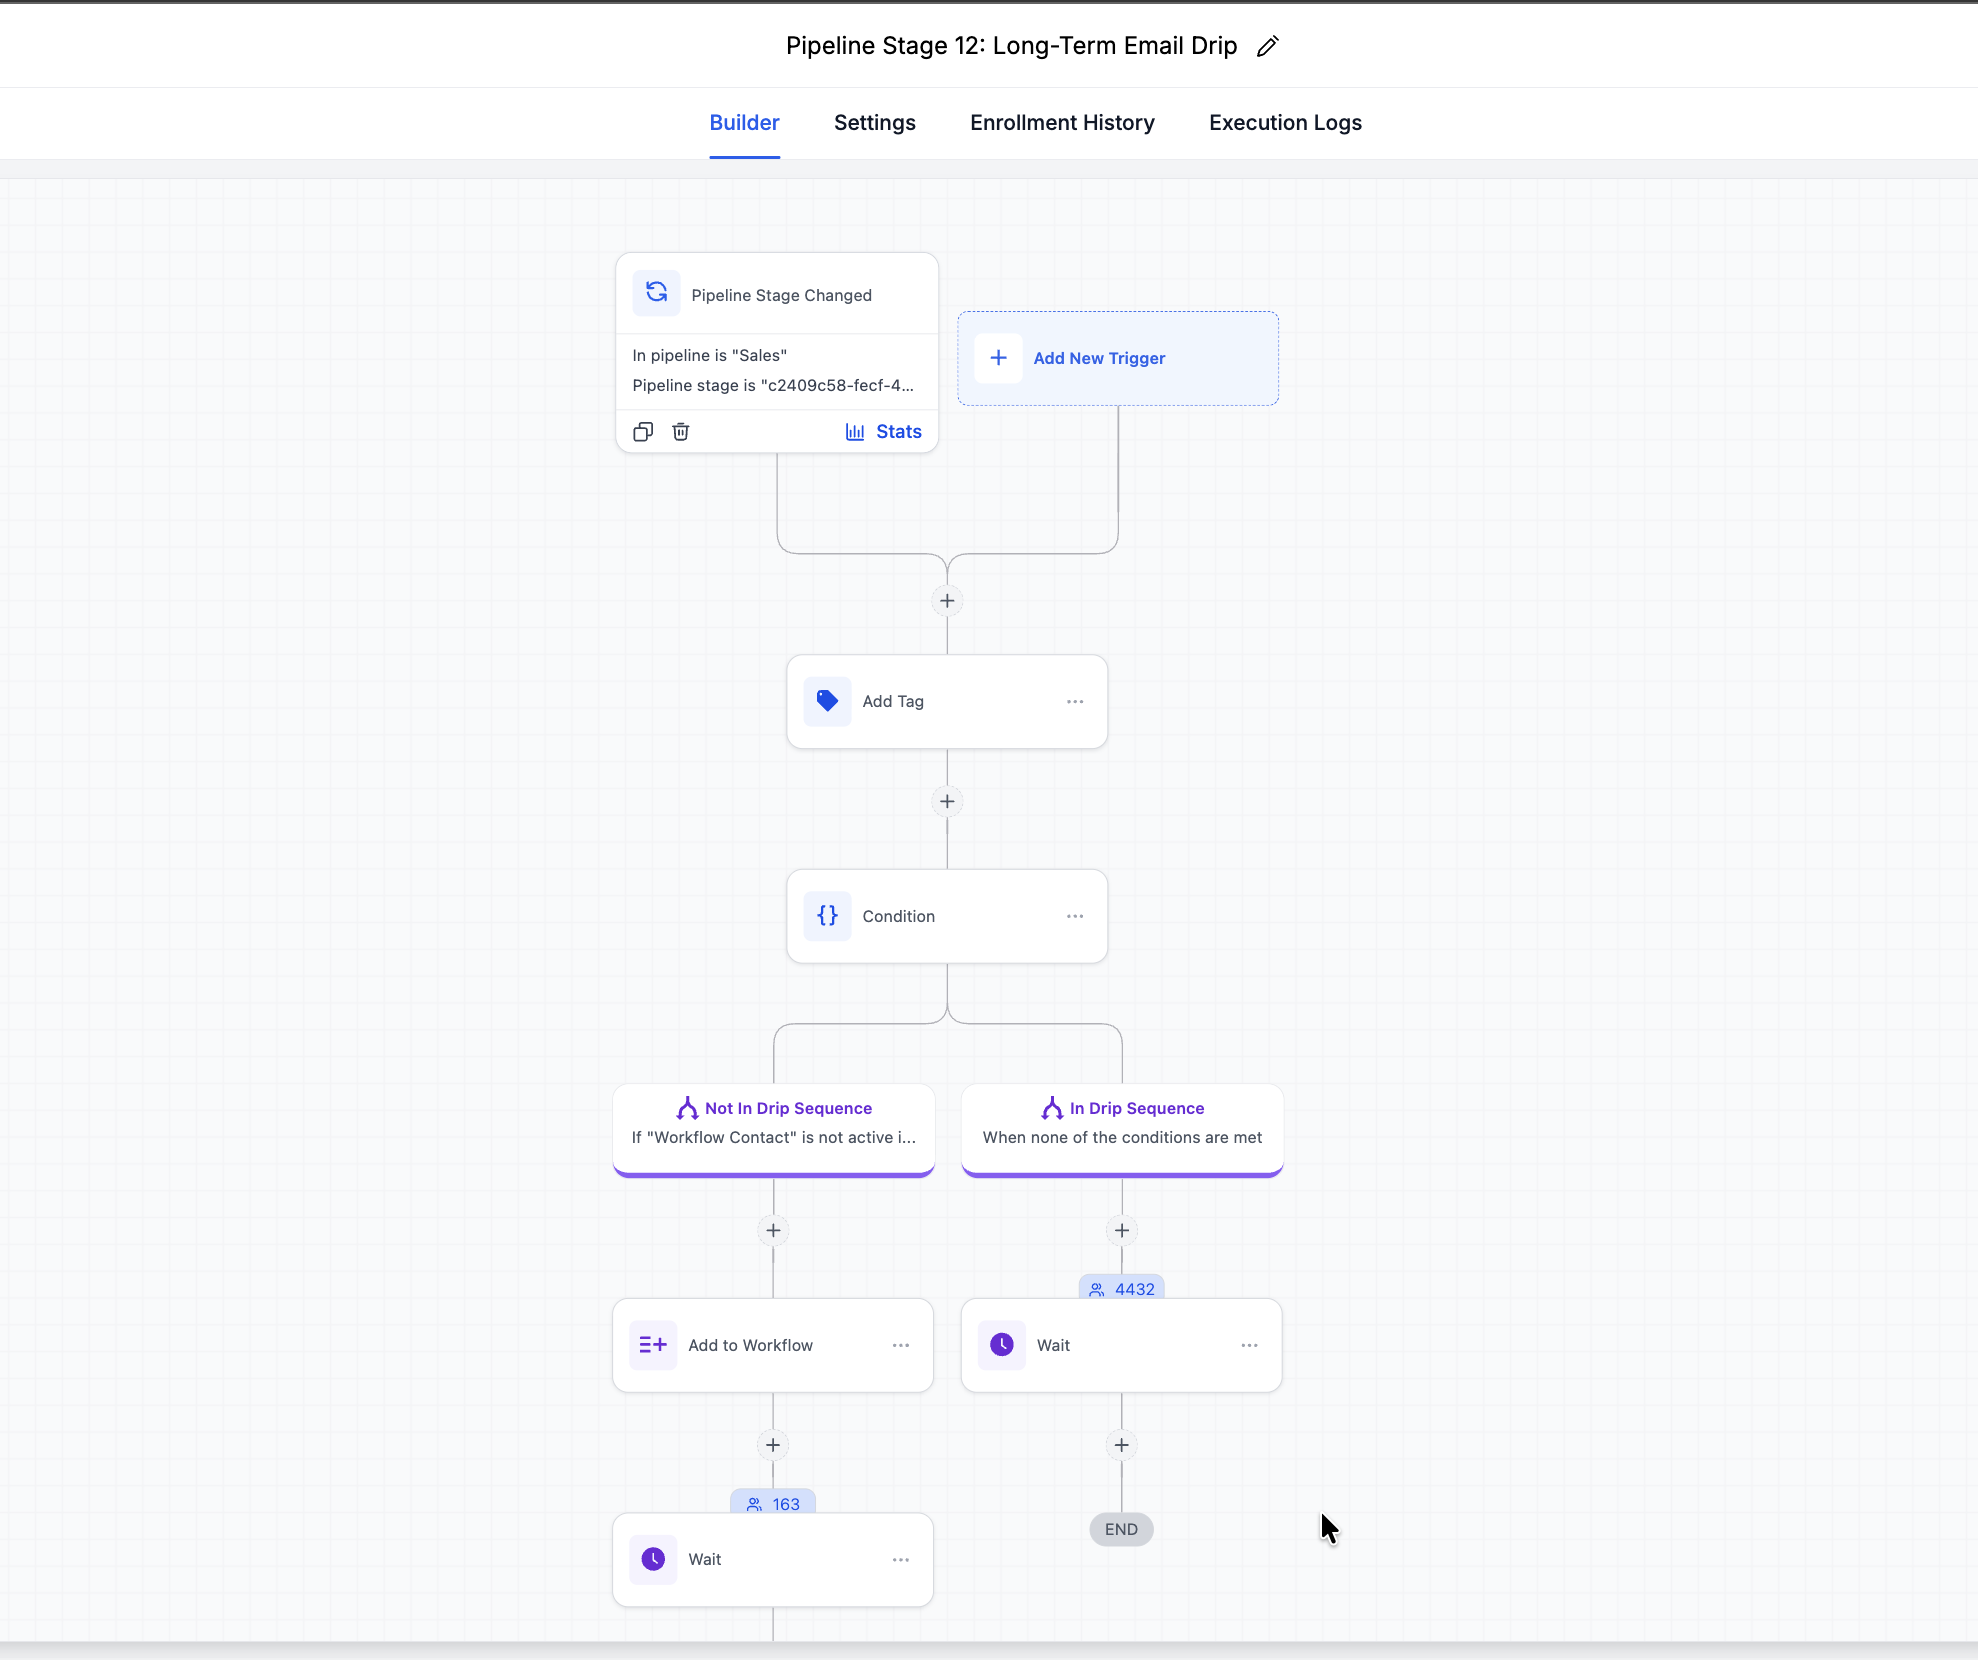The image size is (1978, 1660).
Task: Select the Not In Drip Sequence branch
Action: [x=774, y=1130]
